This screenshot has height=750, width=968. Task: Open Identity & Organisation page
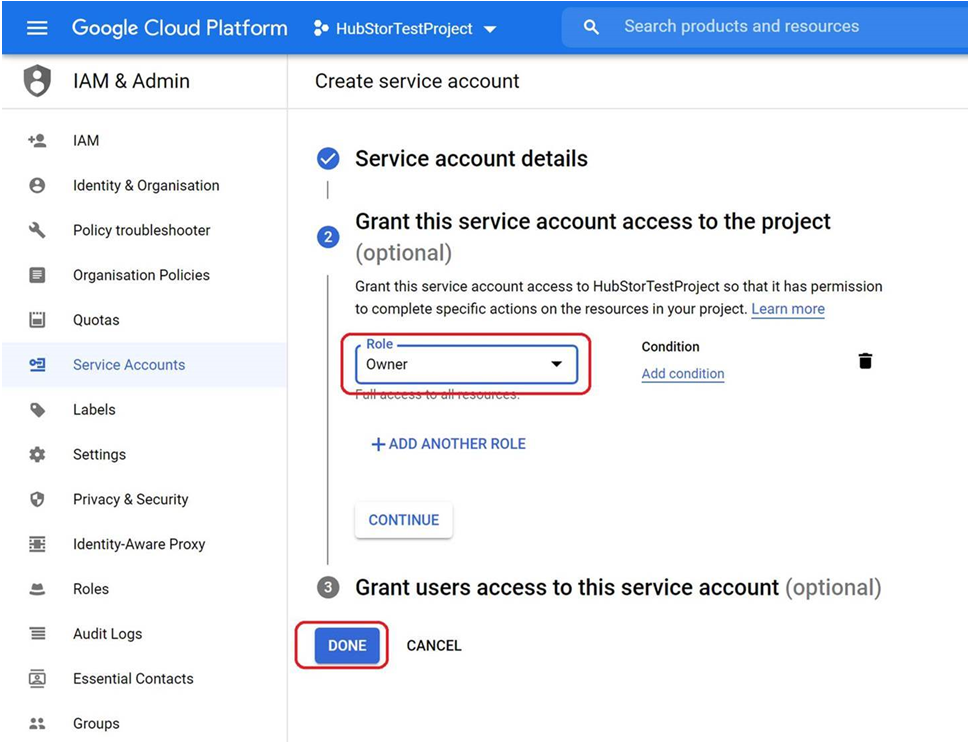coord(144,185)
